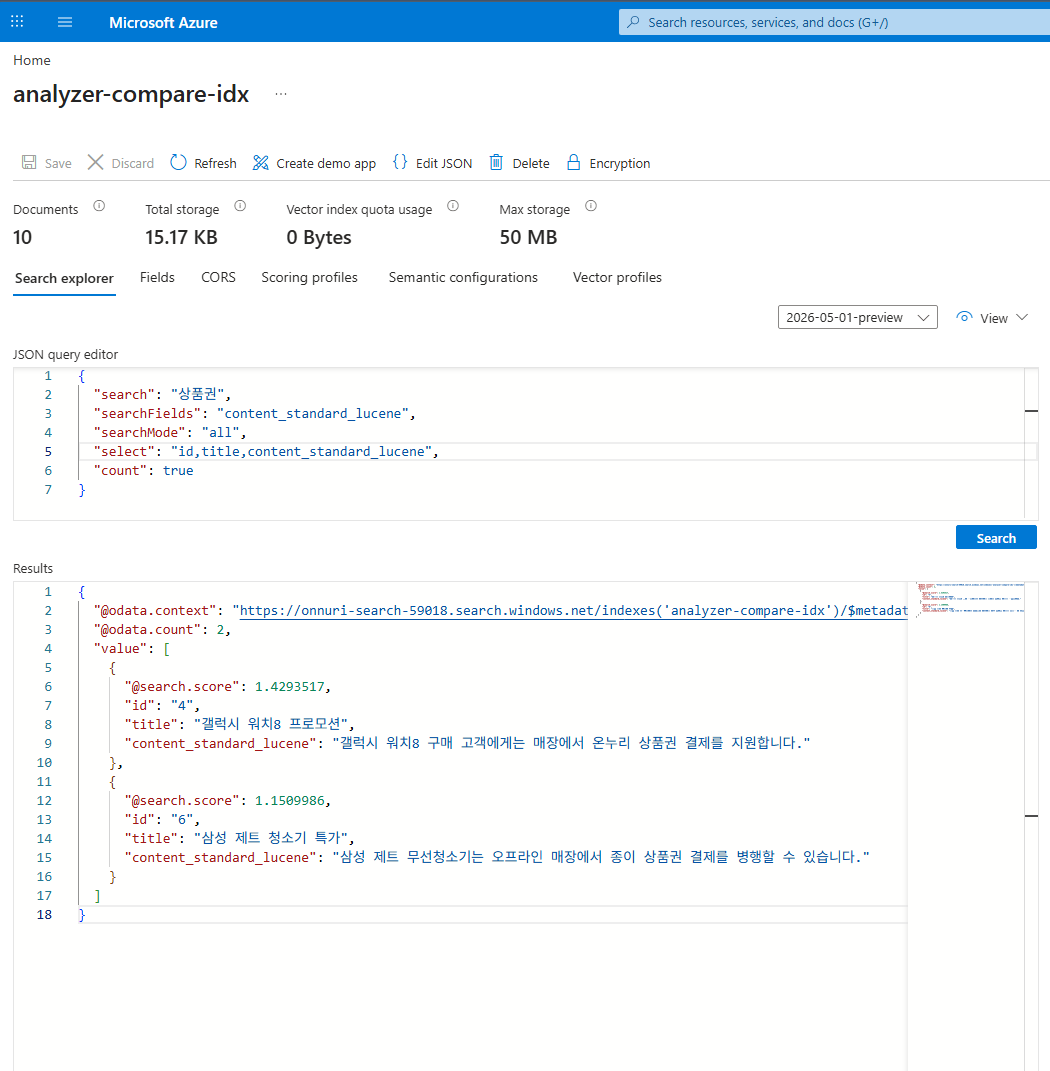Click the Edit JSON braces icon
Image resolution: width=1050 pixels, height=1071 pixels.
pyautogui.click(x=400, y=163)
